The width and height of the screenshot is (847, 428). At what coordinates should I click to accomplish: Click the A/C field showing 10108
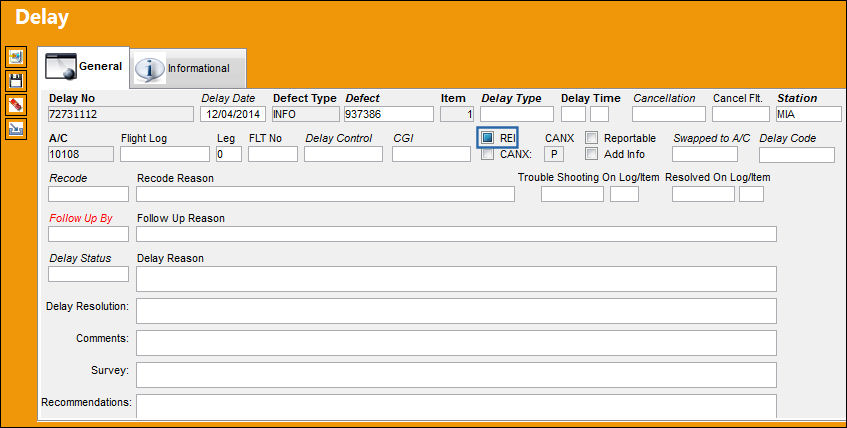(81, 154)
